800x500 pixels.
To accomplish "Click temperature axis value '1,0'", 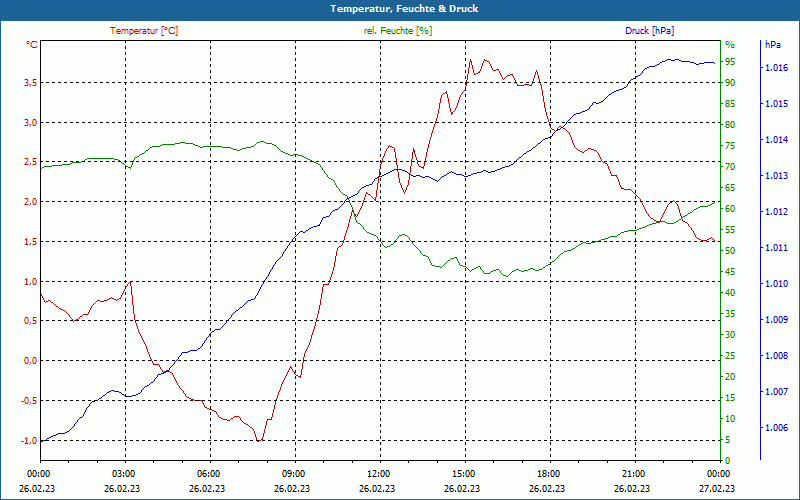I will click(31, 281).
